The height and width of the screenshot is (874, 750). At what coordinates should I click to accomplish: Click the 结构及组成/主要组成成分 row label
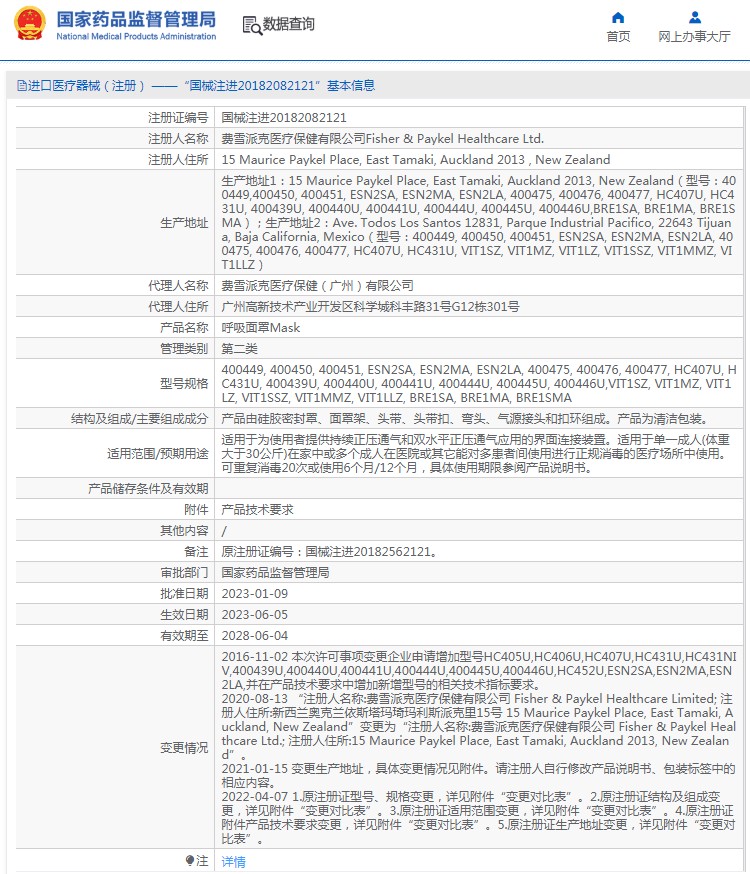coord(139,419)
